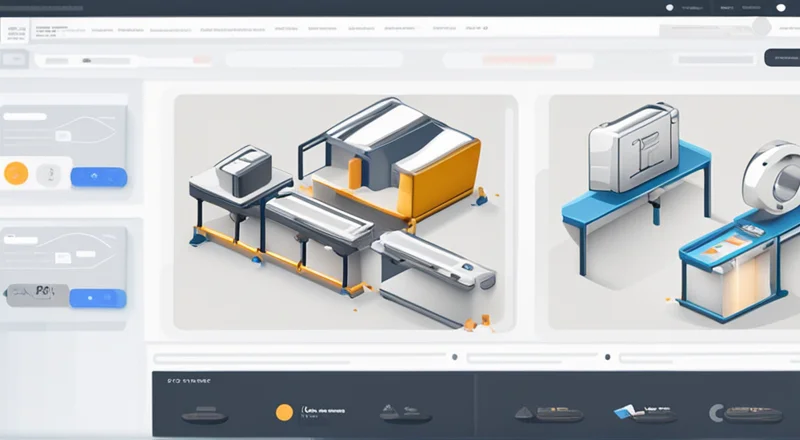Screen dimensions: 800x440
Task: Select the pyramid-shaped machine icon in bottom bar
Action: click(406, 412)
